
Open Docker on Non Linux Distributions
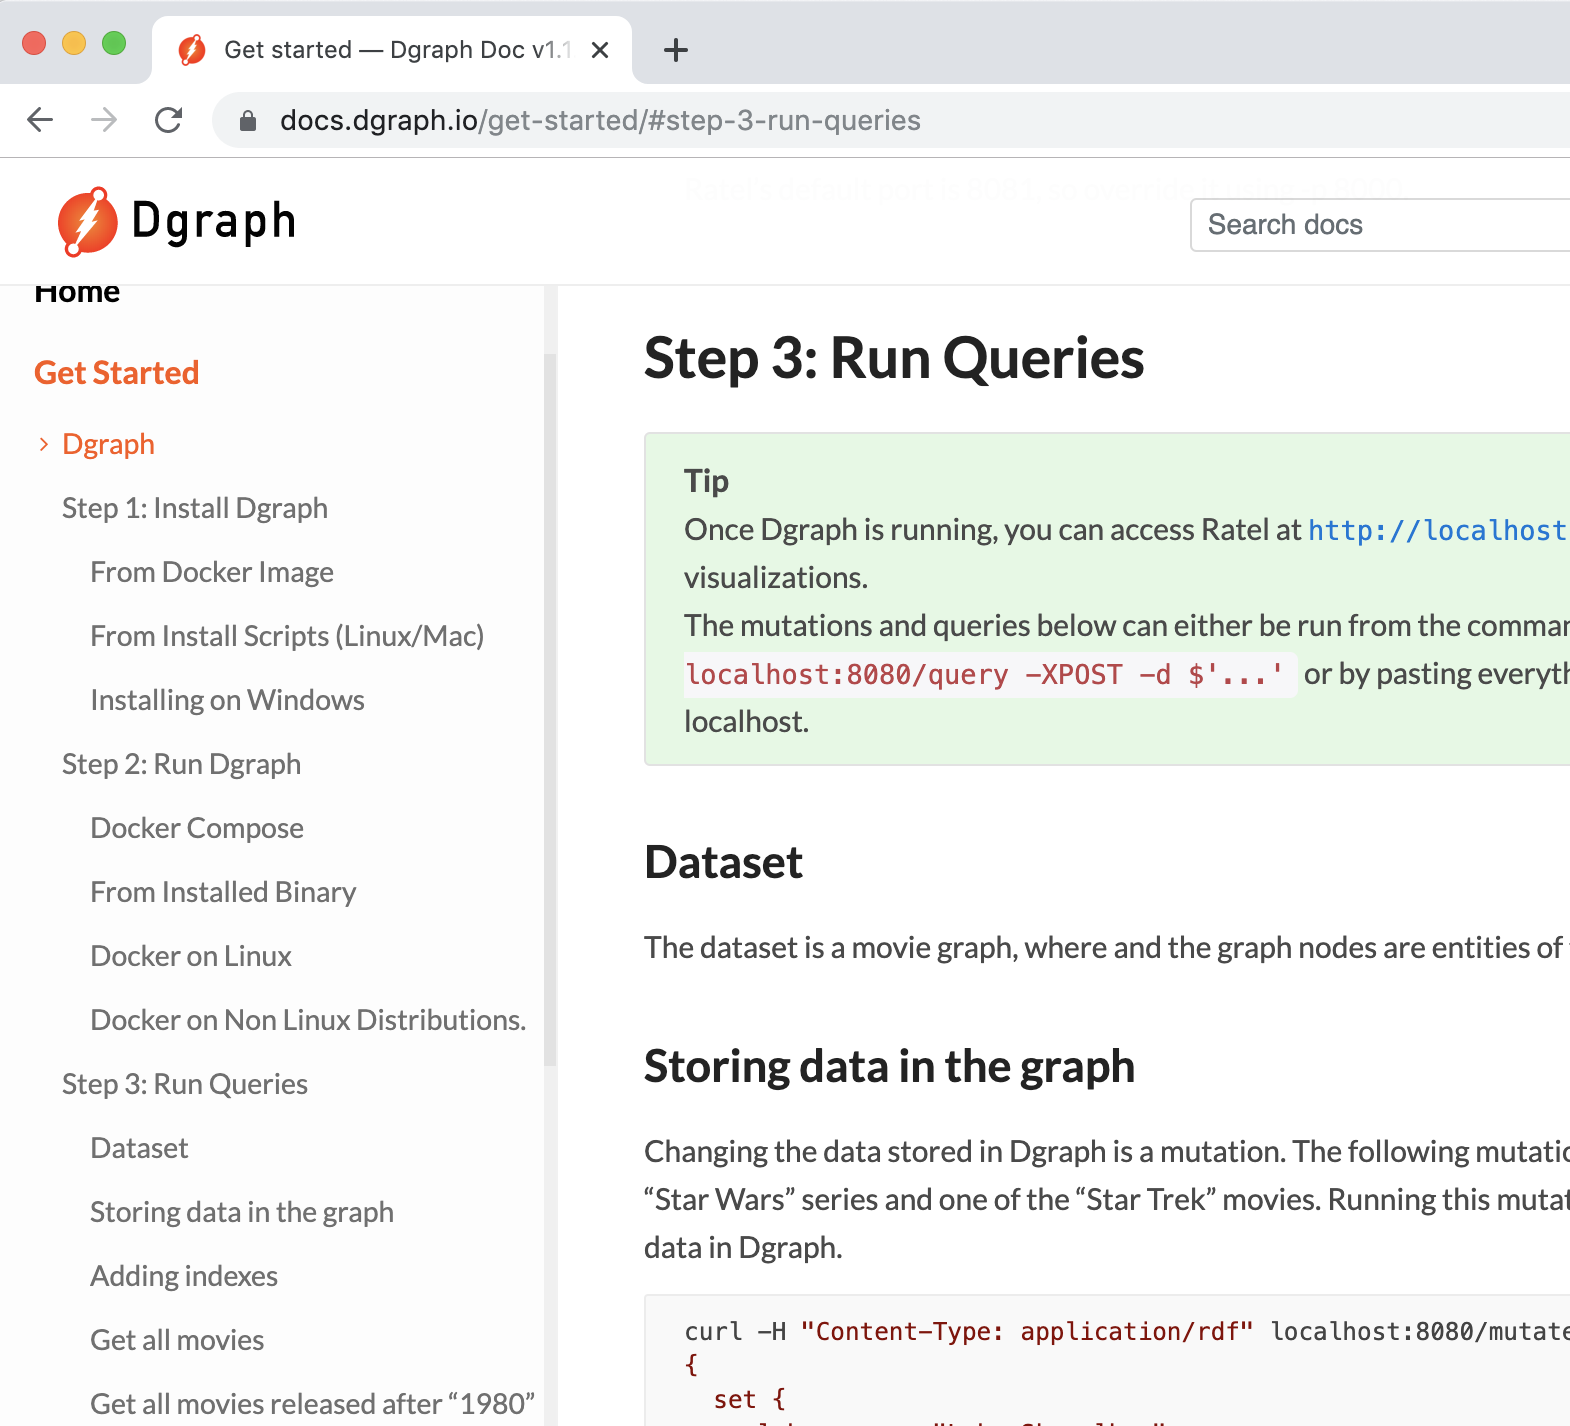[308, 1020]
